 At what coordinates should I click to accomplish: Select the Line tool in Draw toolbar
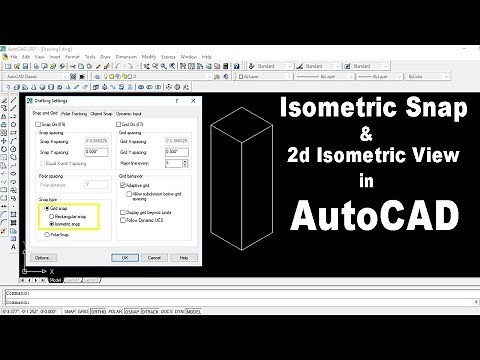pyautogui.click(x=13, y=100)
